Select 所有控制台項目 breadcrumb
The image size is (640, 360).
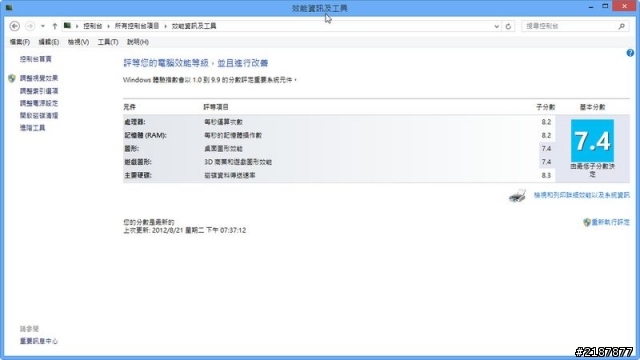(x=137, y=26)
